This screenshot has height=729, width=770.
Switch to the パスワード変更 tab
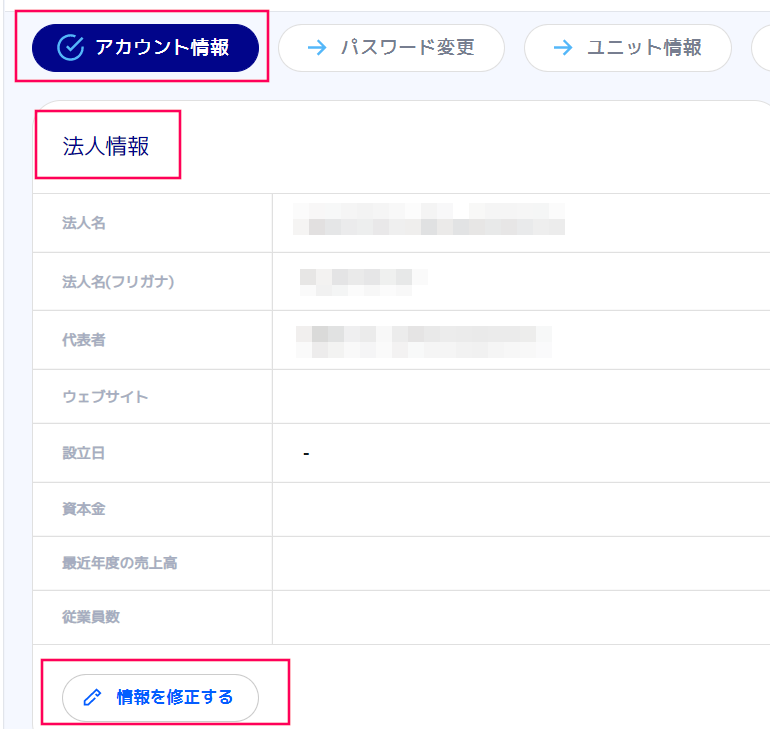point(391,48)
